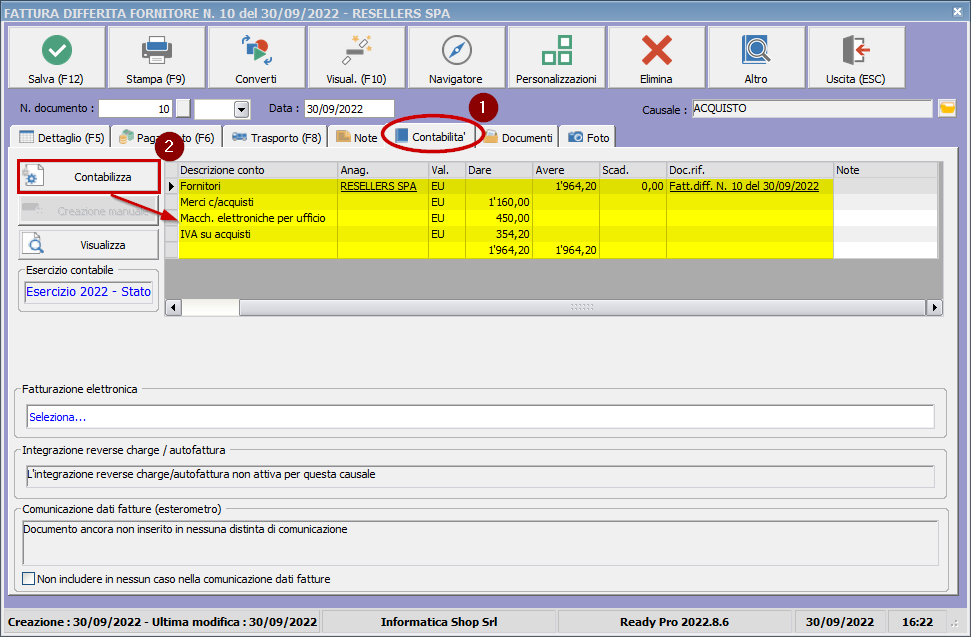
Task: Open the RESELLERS SPA link in Anag. column
Action: pyautogui.click(x=378, y=186)
